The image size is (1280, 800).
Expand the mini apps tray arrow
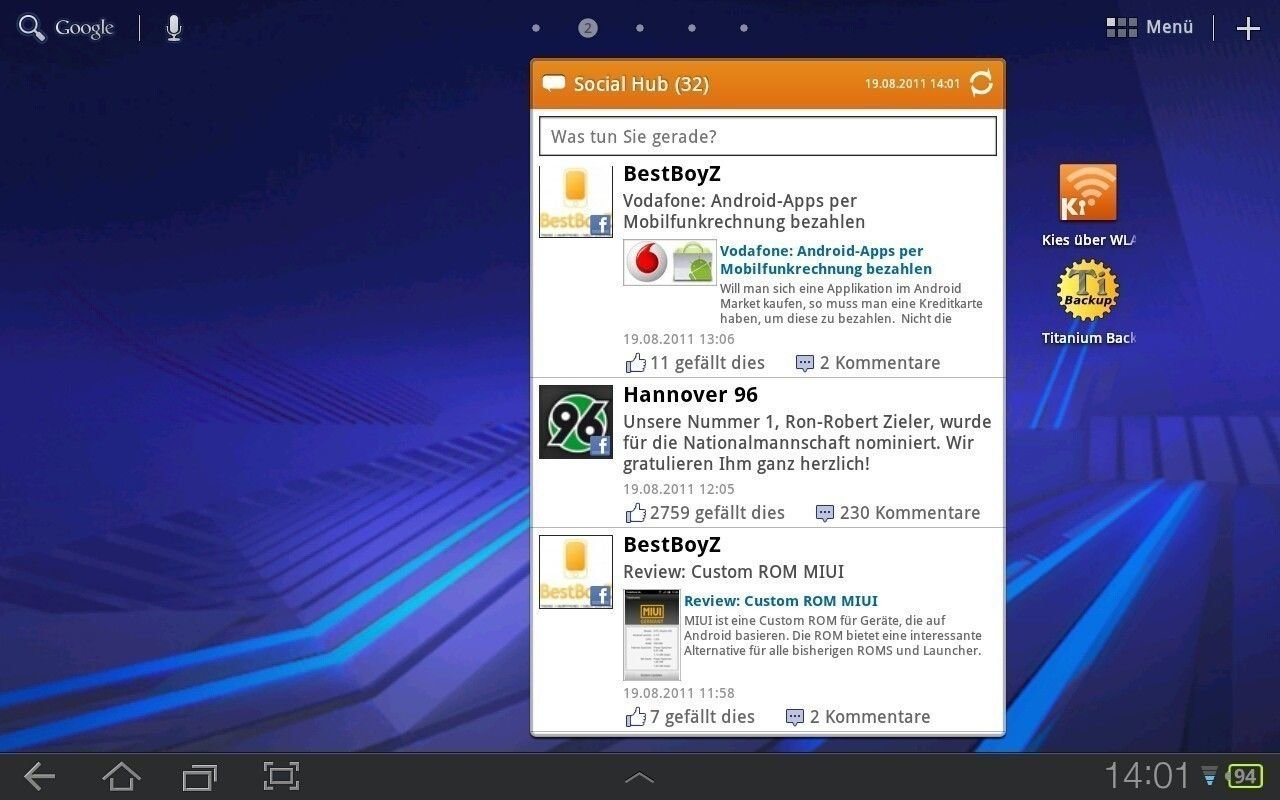coord(639,777)
